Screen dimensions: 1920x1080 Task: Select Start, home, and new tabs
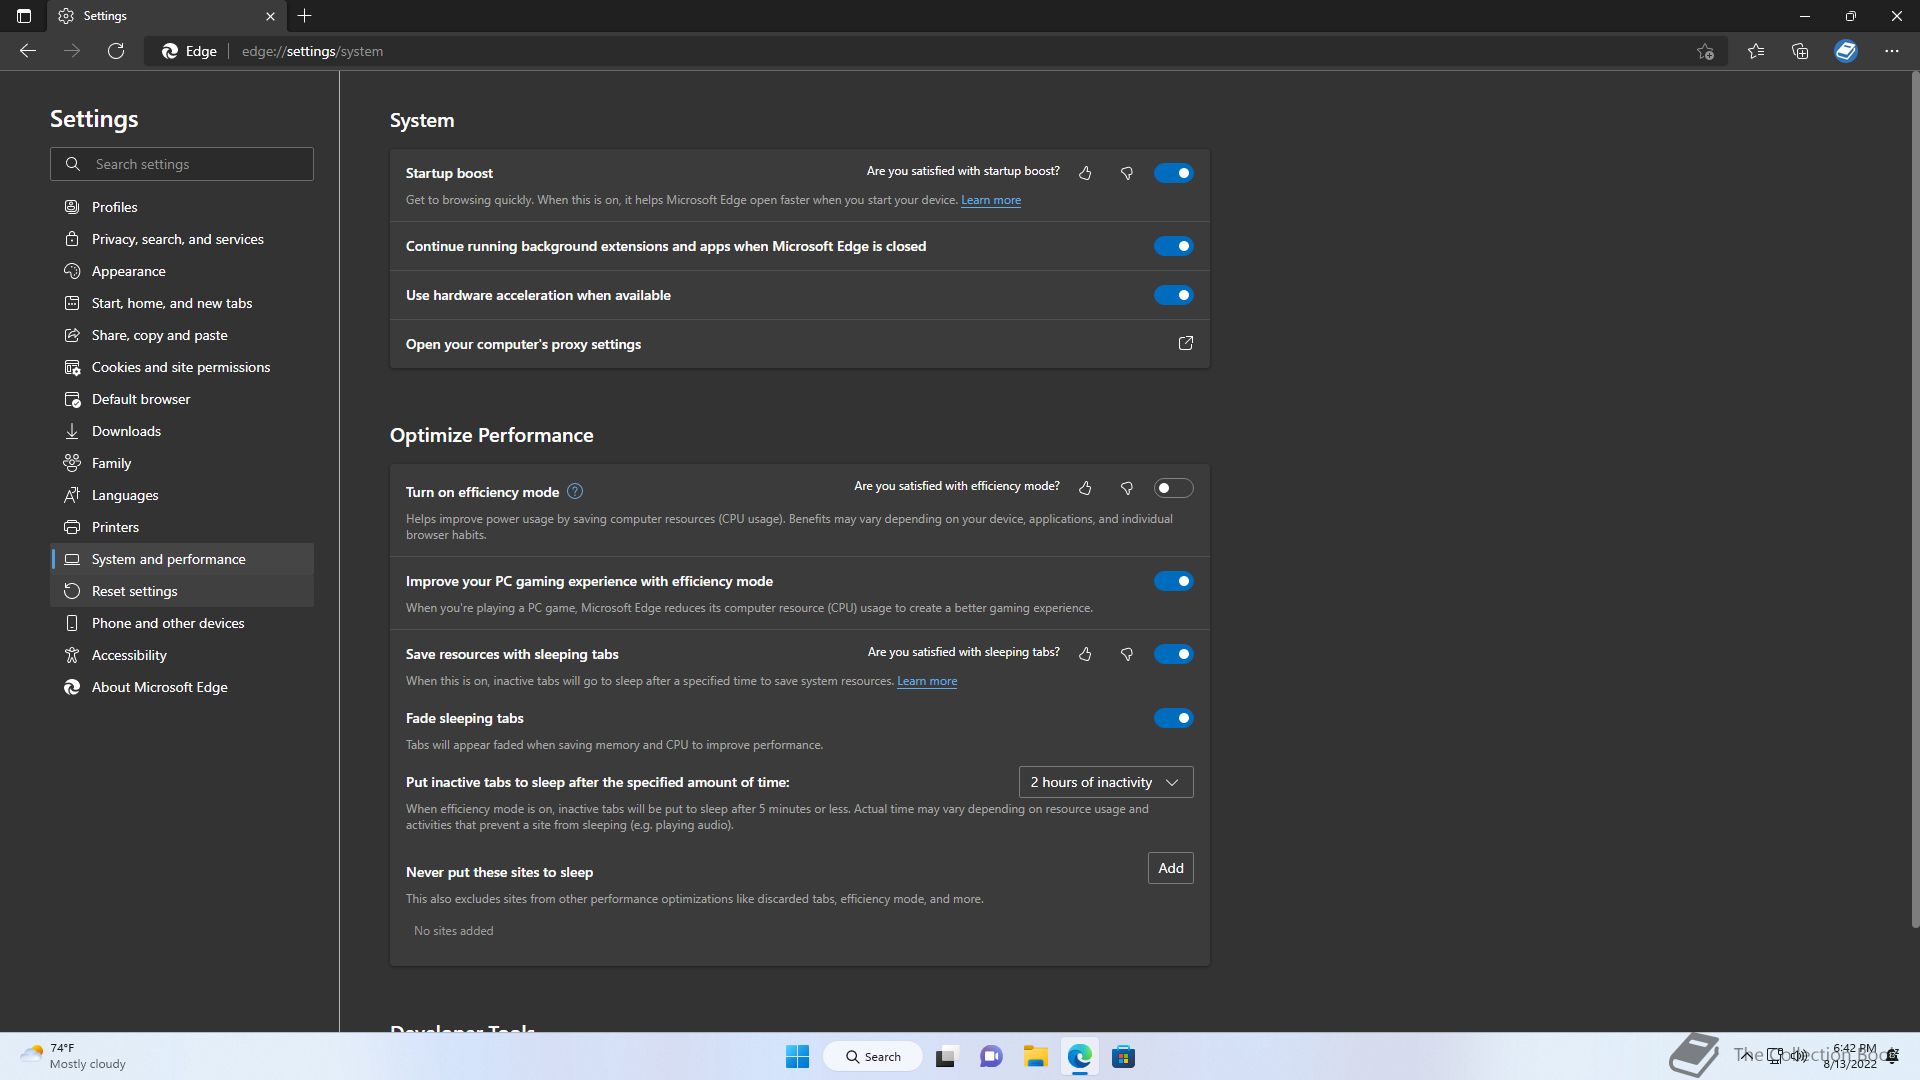(182, 303)
